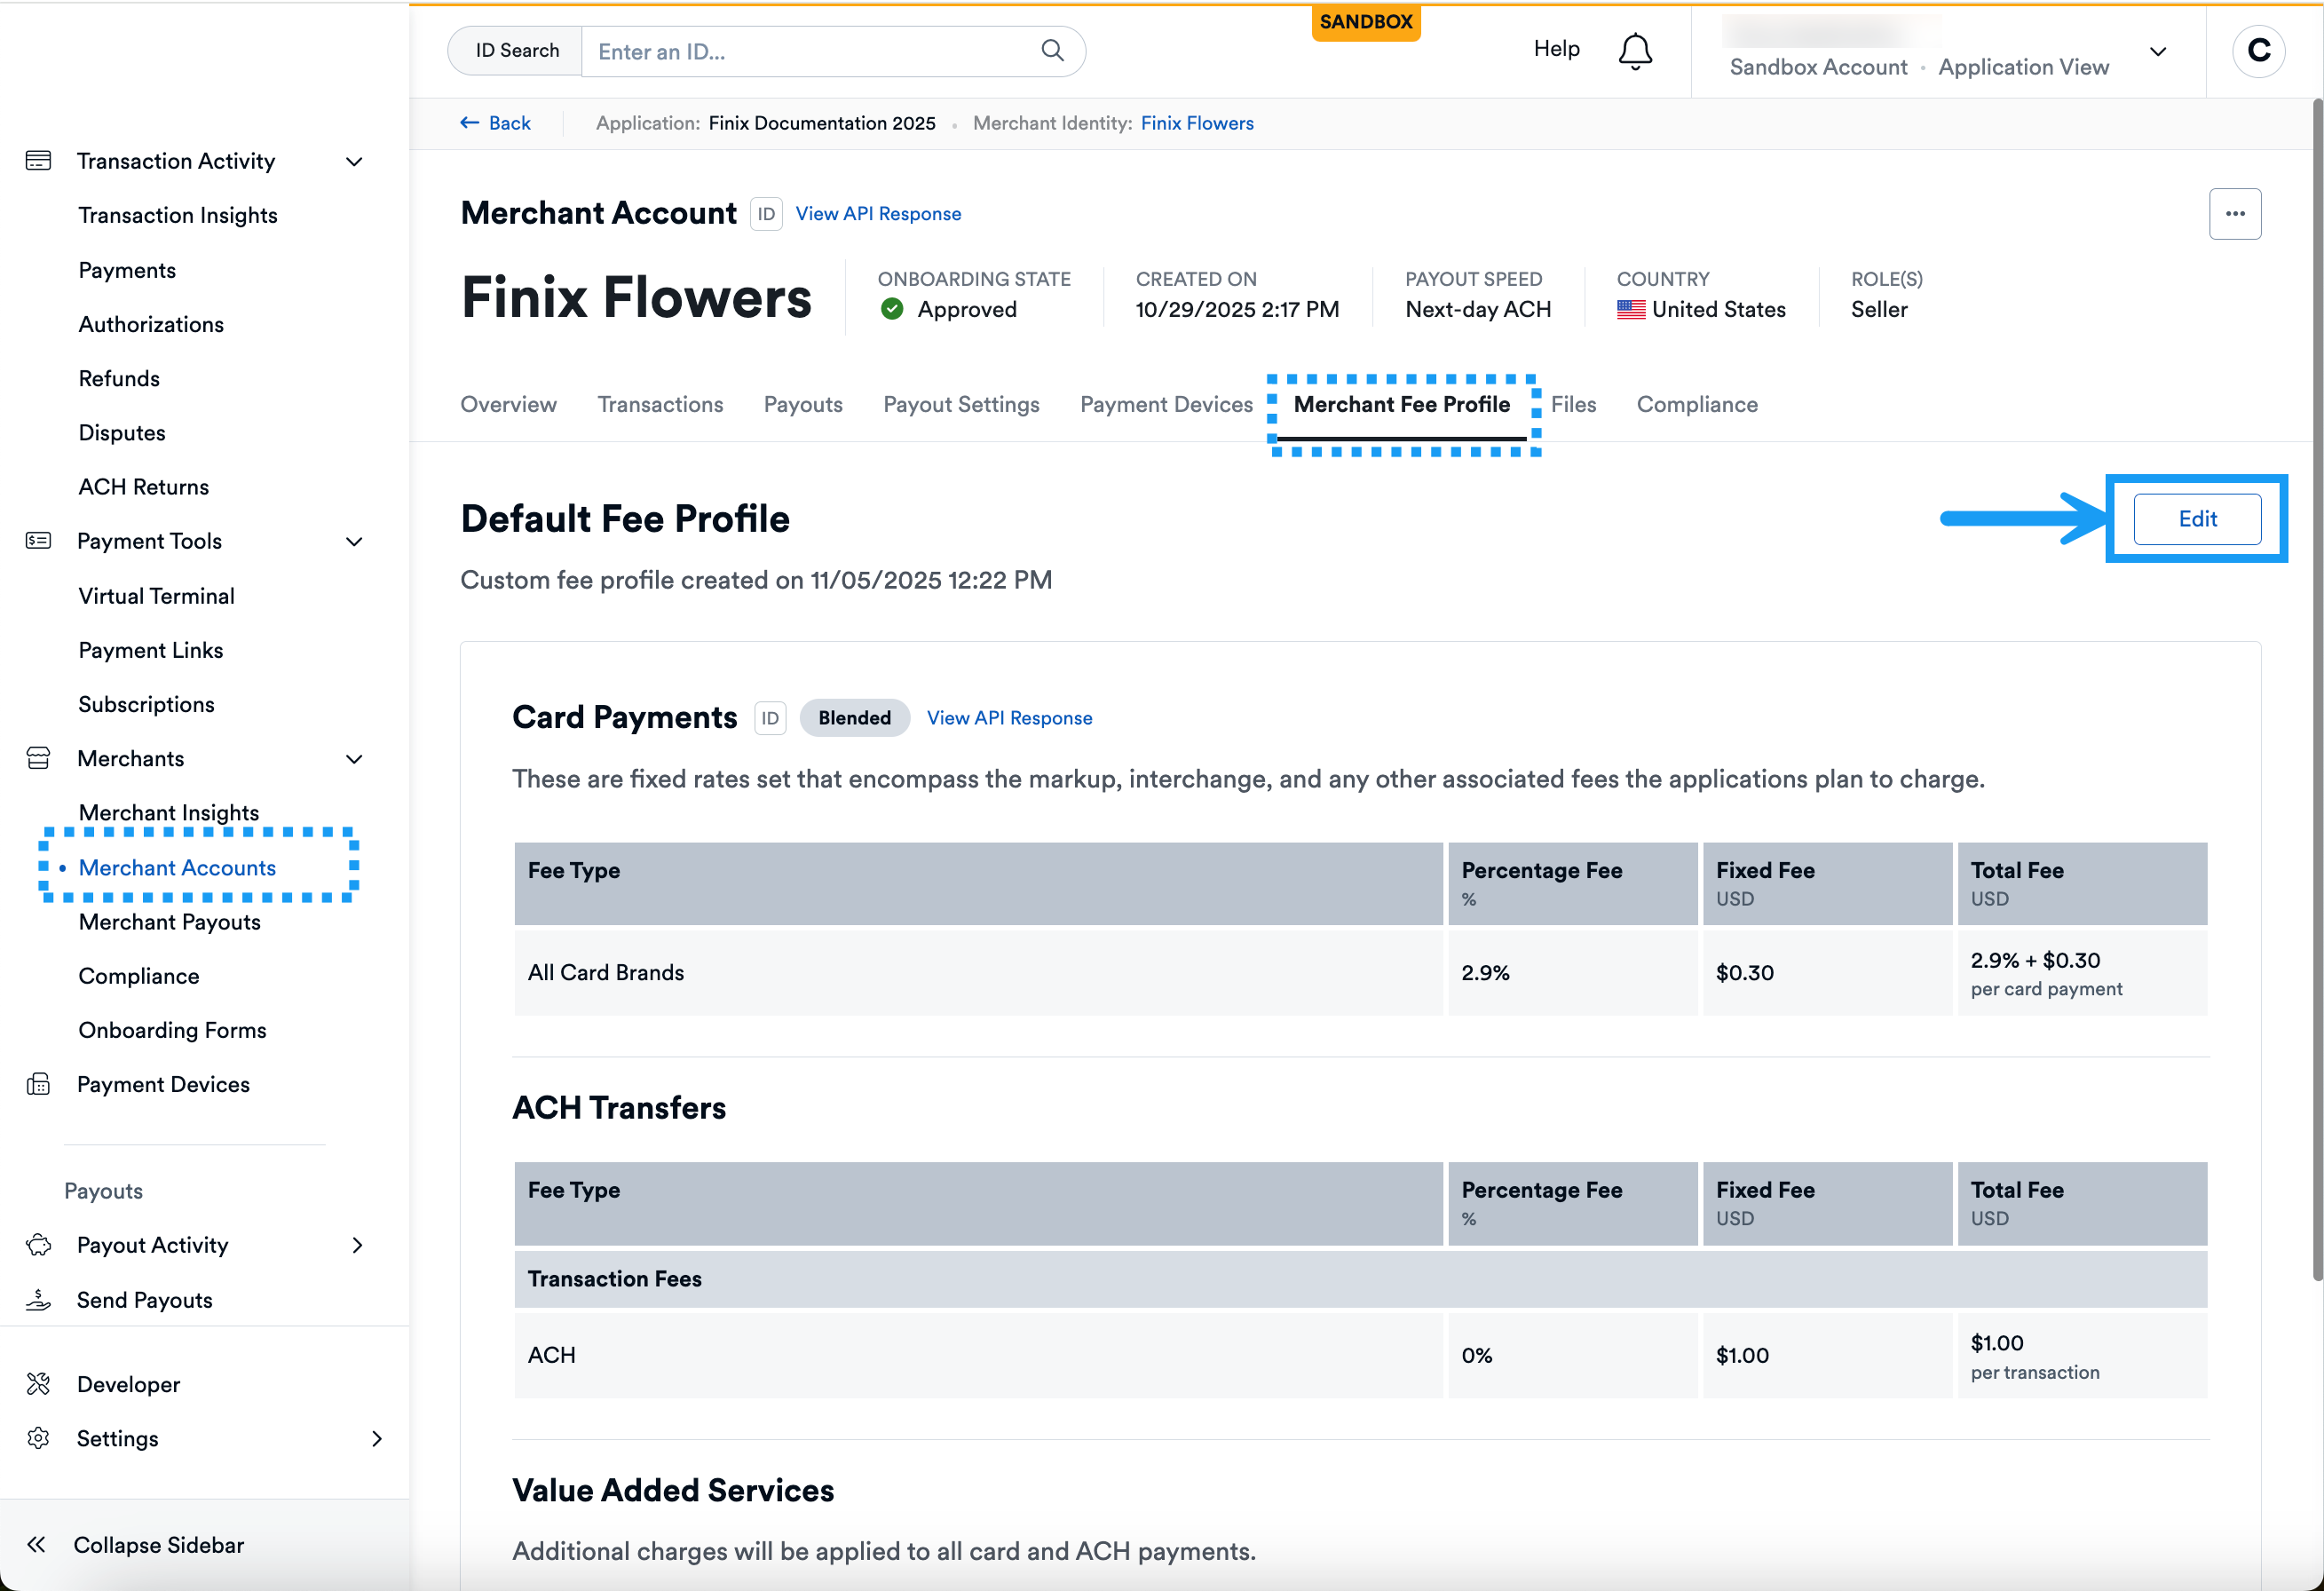Click the Payment Devices sidebar icon
The image size is (2324, 1591).
[x=39, y=1084]
